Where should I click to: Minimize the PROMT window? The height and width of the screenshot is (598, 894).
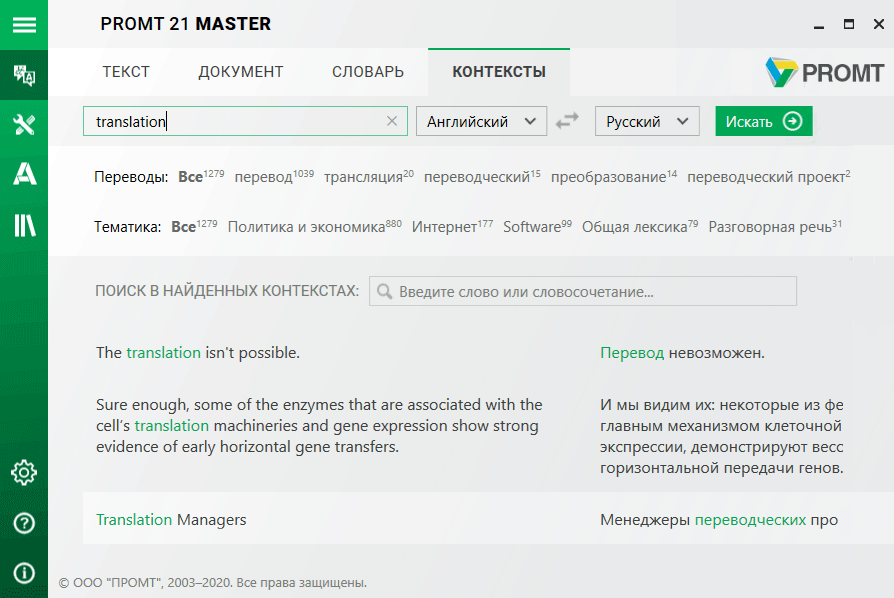(819, 25)
